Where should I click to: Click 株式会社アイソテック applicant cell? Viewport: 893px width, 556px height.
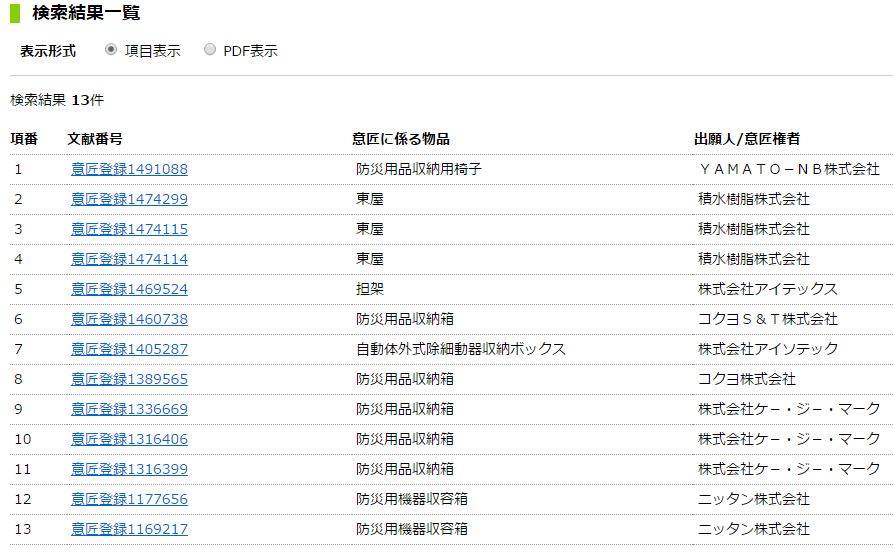tap(768, 349)
